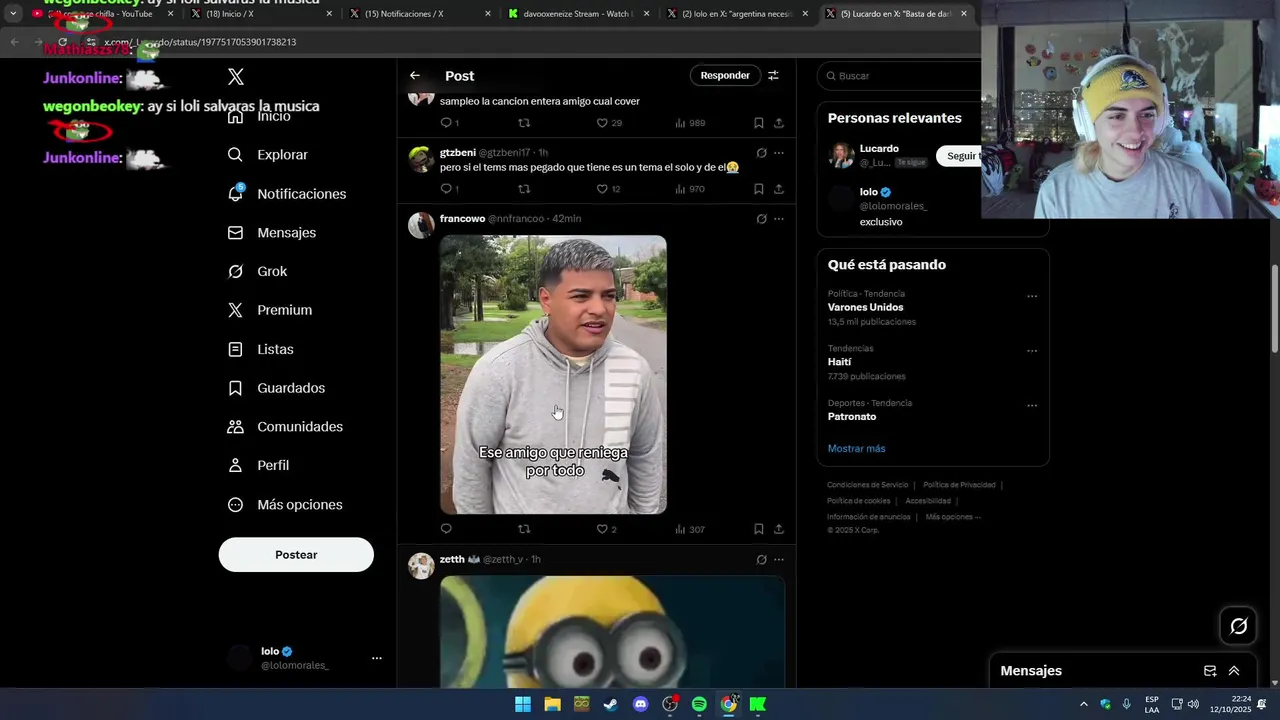This screenshot has height=720, width=1280.
Task: Click the Postear button
Action: pyautogui.click(x=296, y=555)
